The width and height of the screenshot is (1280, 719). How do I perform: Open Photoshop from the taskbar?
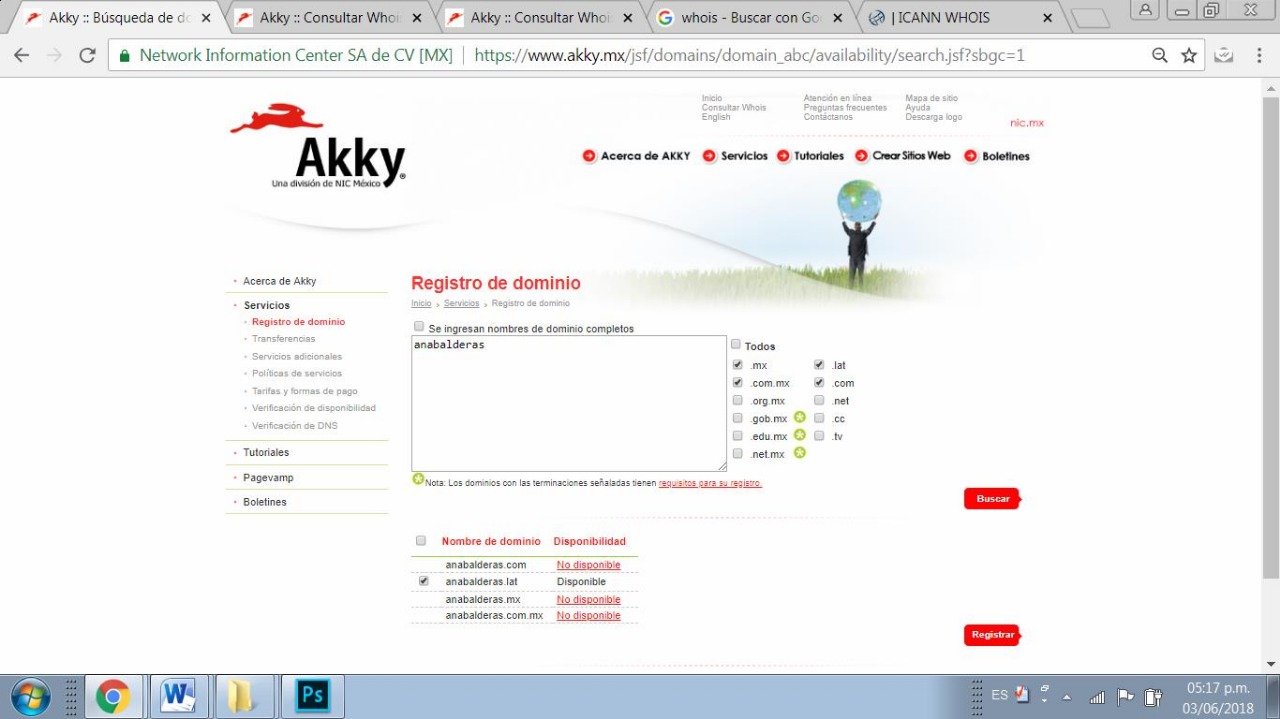[x=313, y=696]
